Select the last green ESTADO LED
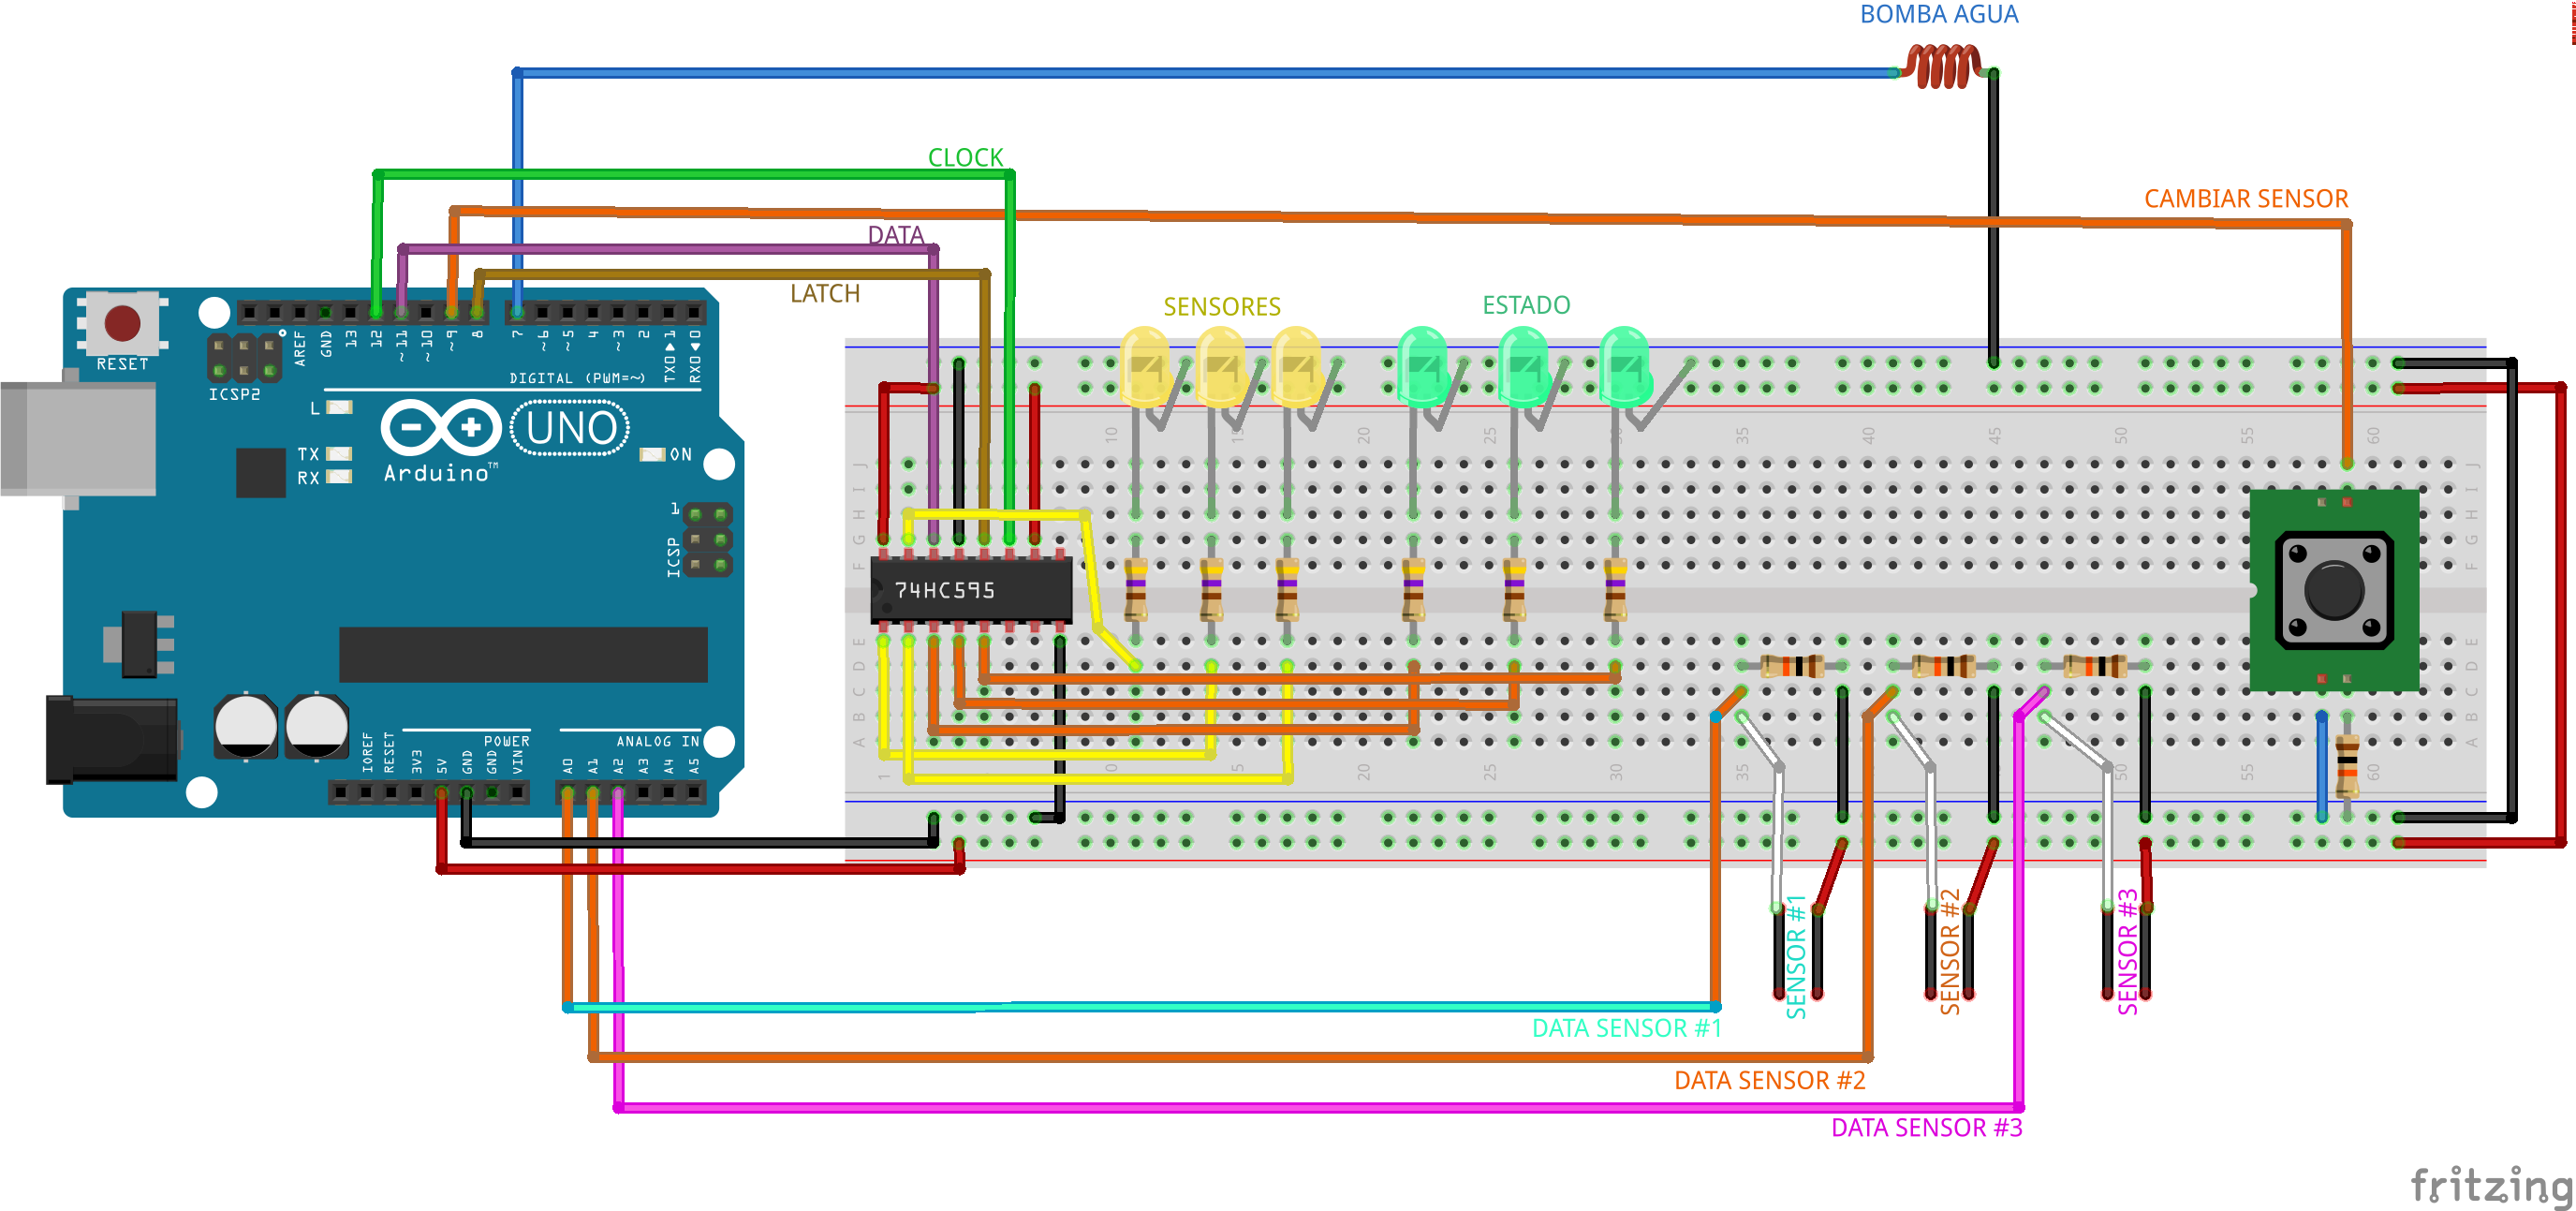The height and width of the screenshot is (1211, 2576). [x=1624, y=367]
